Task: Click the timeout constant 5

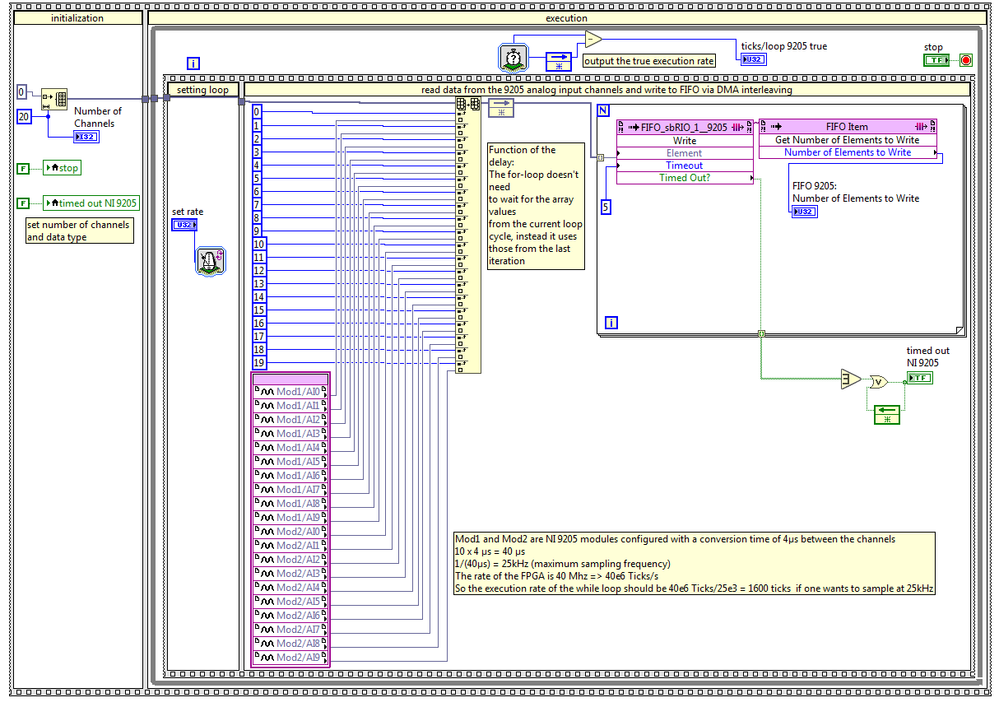Action: click(x=605, y=207)
